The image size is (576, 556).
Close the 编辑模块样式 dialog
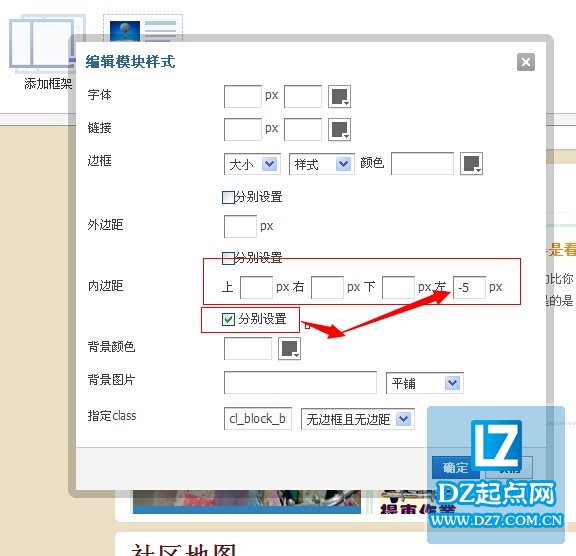[x=526, y=62]
